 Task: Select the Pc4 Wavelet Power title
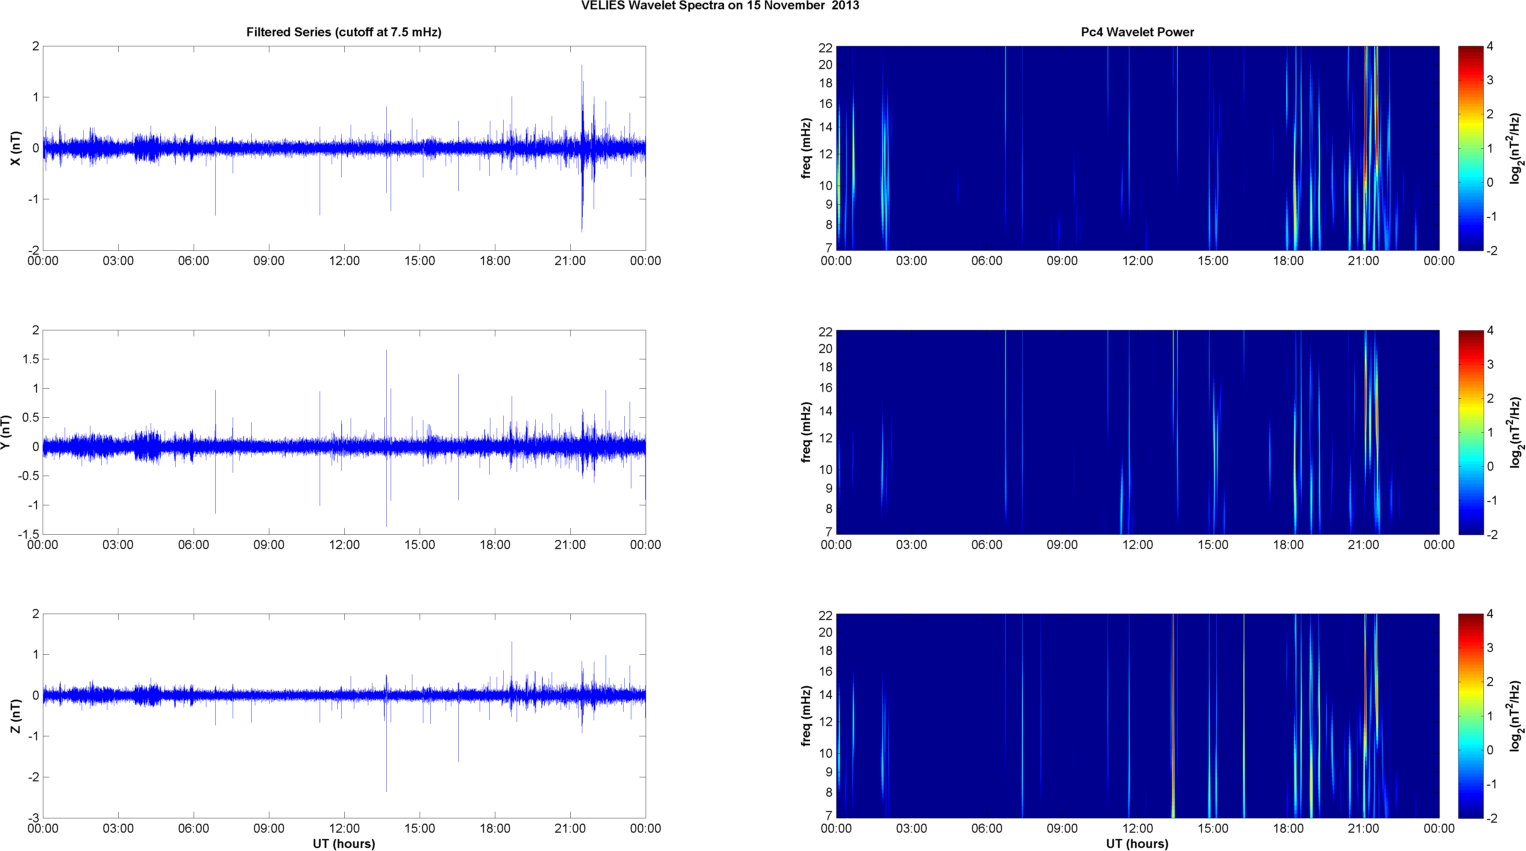(x=1137, y=32)
